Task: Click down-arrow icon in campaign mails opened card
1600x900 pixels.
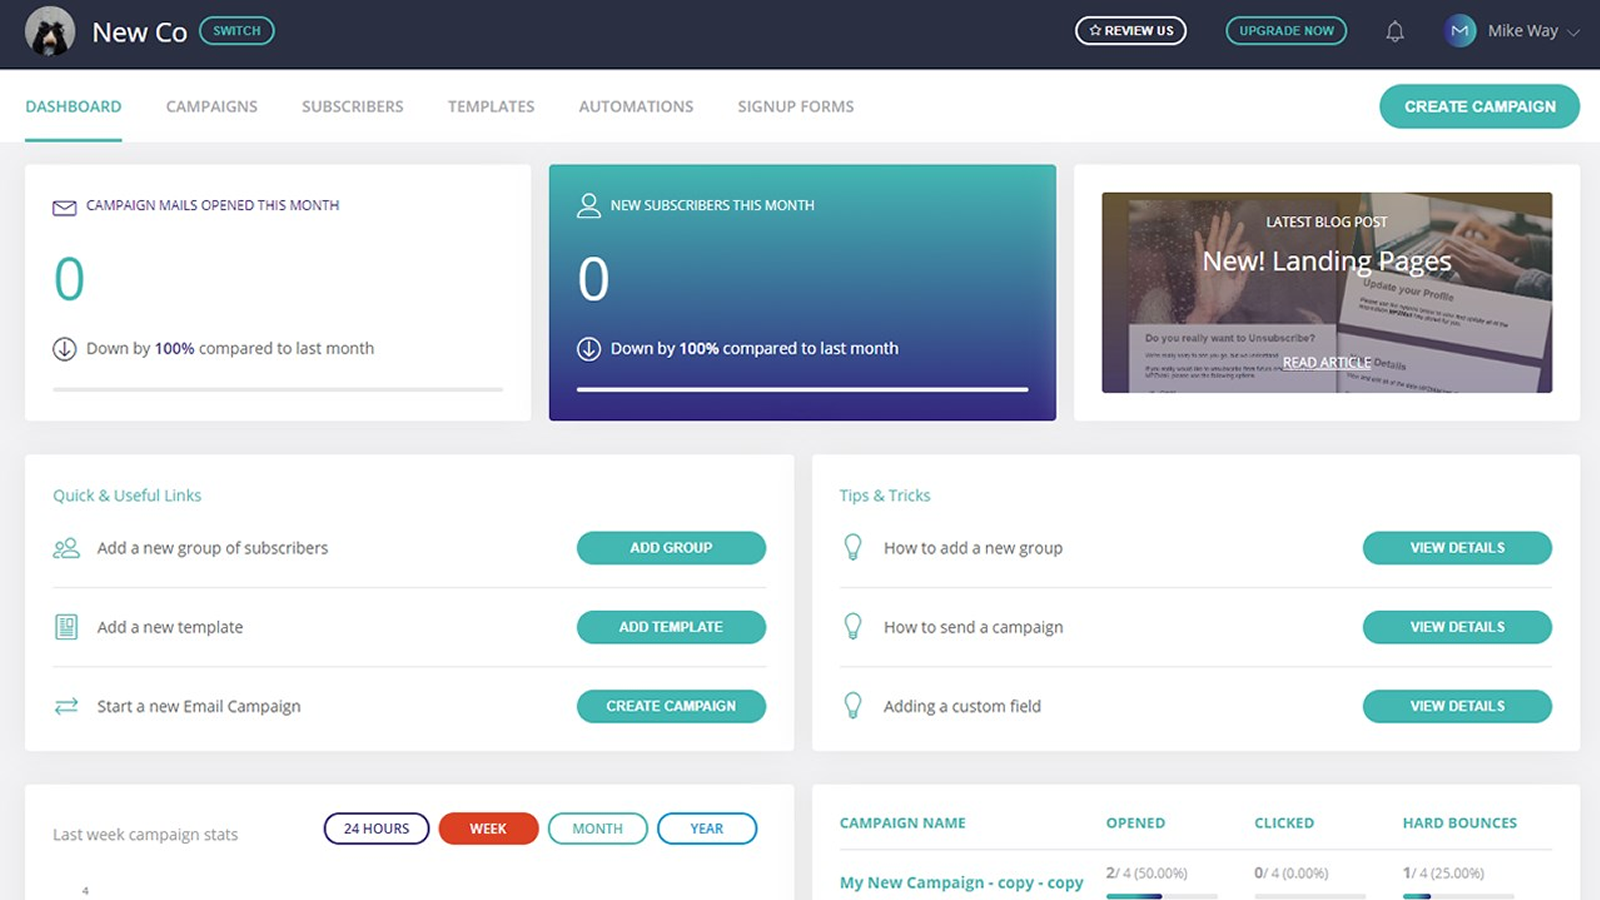Action: coord(64,349)
